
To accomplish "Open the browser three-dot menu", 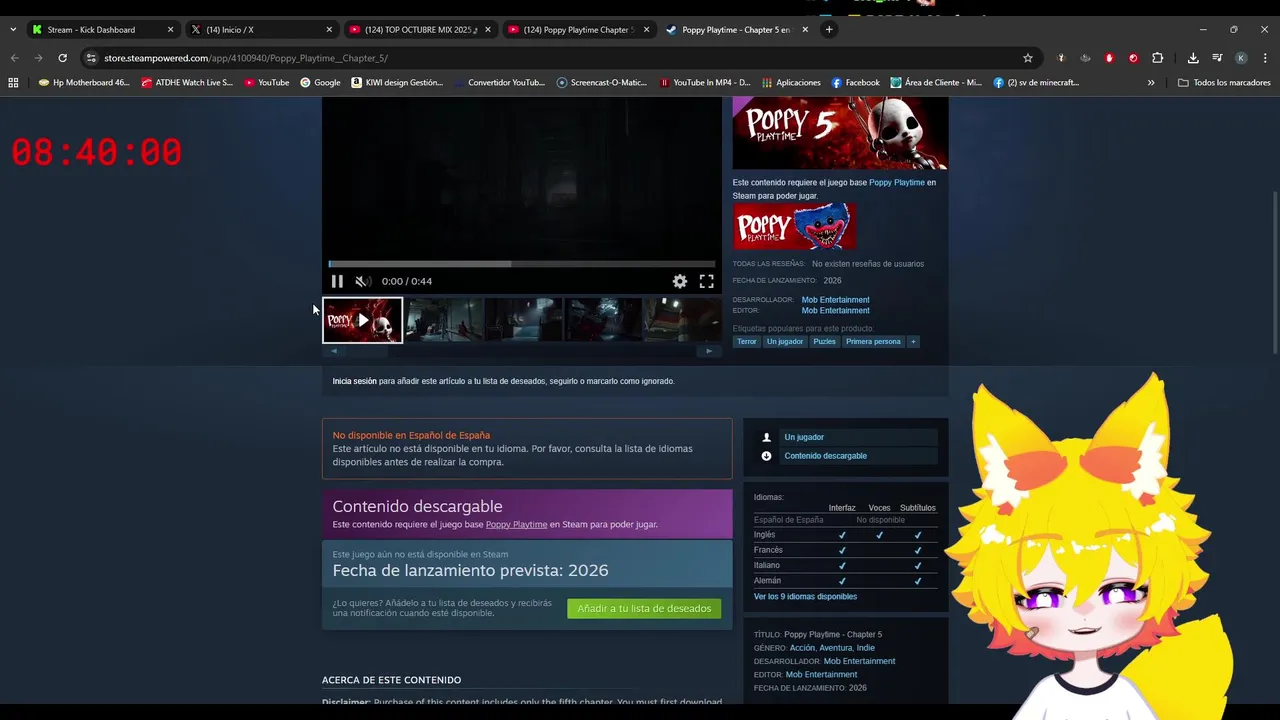I will pyautogui.click(x=1264, y=58).
